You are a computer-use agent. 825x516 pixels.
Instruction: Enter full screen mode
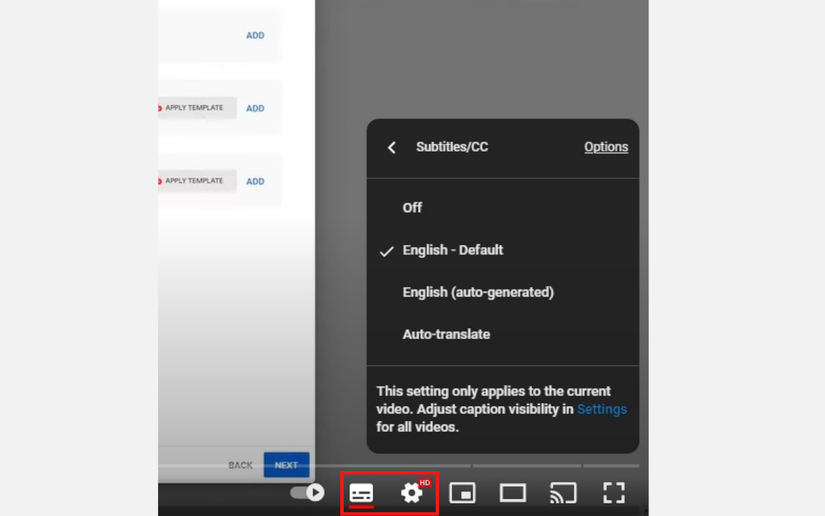[613, 493]
